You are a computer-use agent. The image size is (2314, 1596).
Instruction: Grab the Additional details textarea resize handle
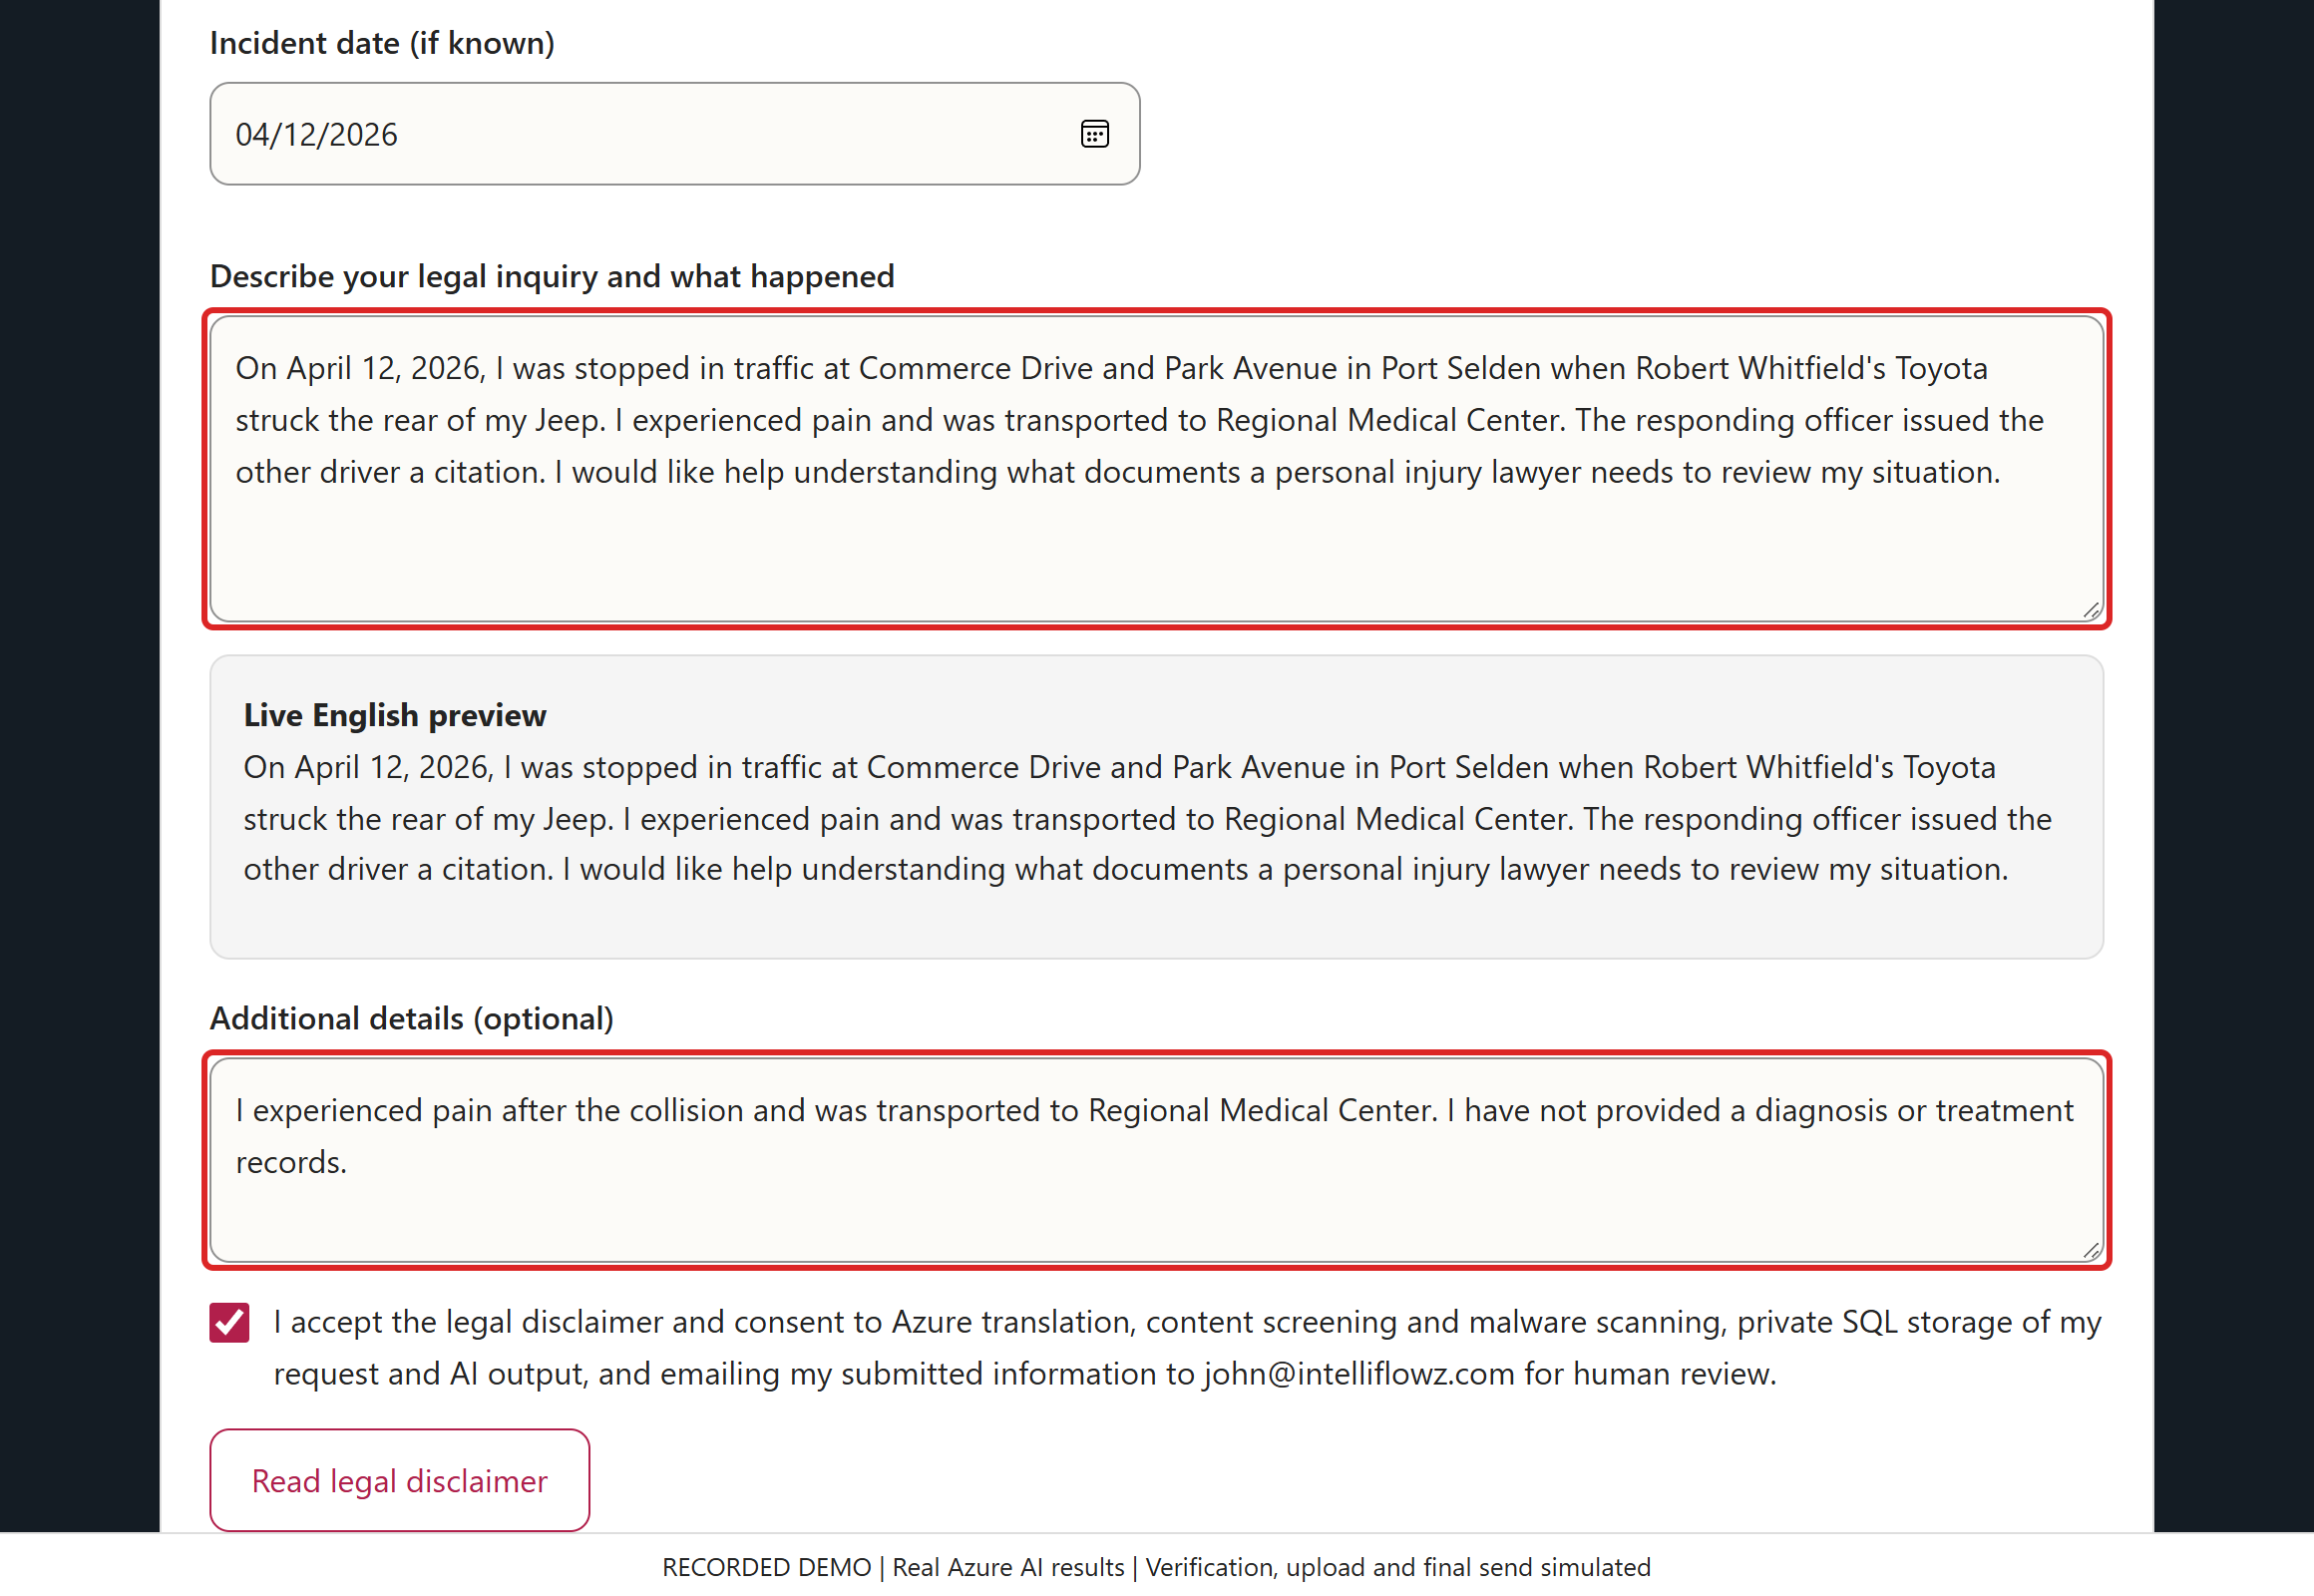[2091, 1250]
